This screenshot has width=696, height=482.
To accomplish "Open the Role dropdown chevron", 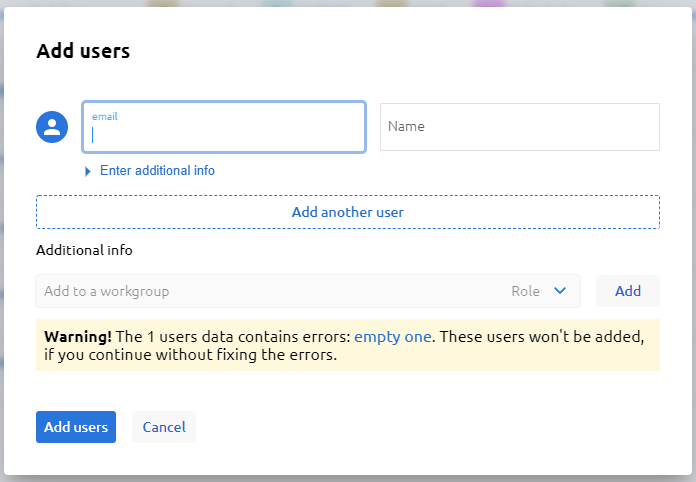I will click(560, 291).
